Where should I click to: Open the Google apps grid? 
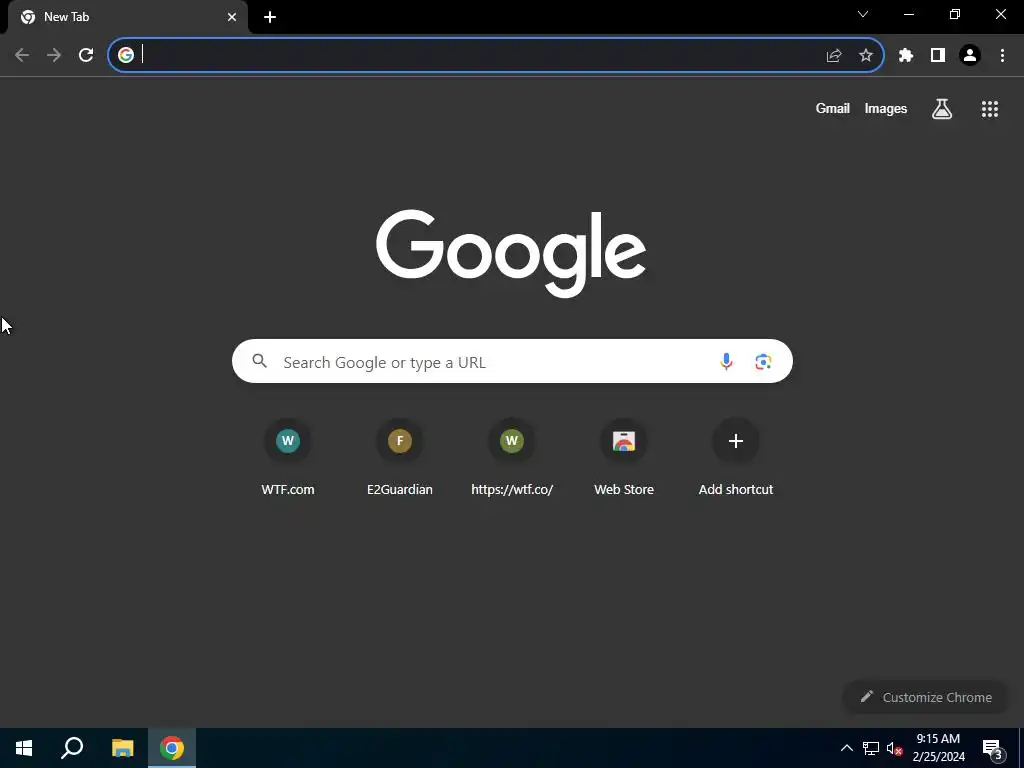point(990,109)
